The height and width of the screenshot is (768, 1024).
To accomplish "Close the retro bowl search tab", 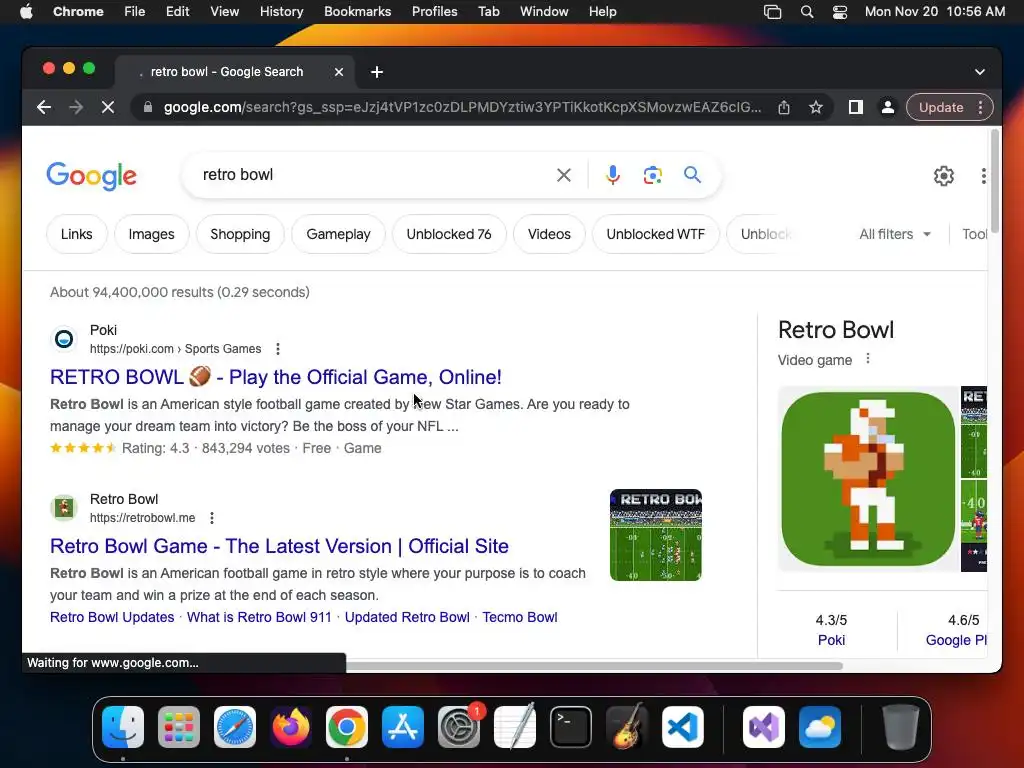I will [x=338, y=72].
